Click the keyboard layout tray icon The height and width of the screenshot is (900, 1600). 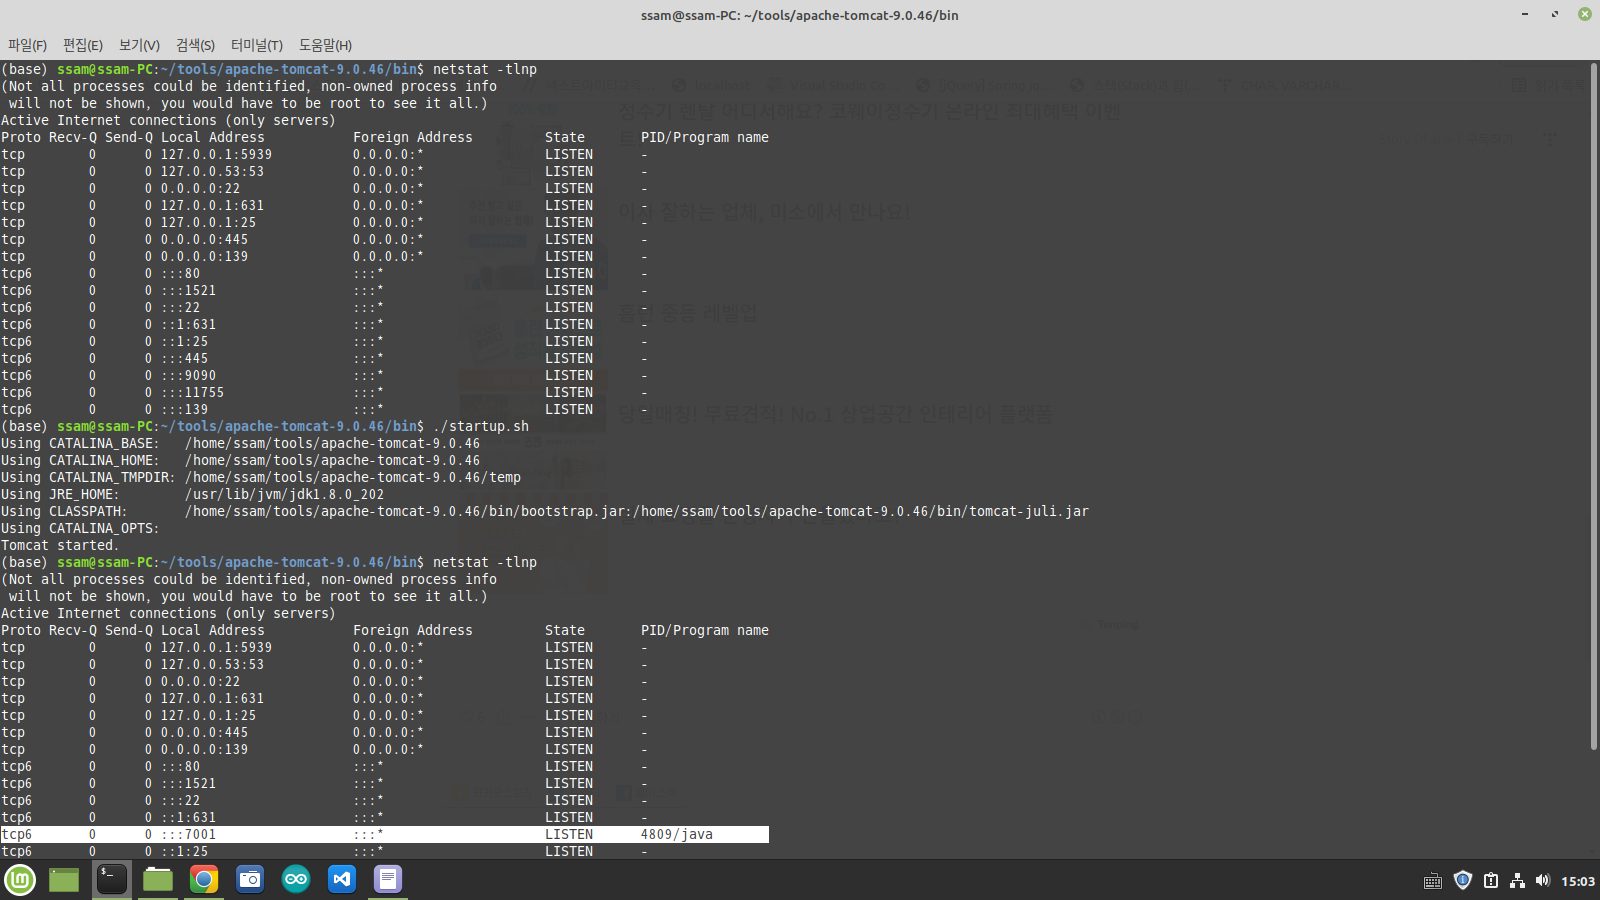1432,881
